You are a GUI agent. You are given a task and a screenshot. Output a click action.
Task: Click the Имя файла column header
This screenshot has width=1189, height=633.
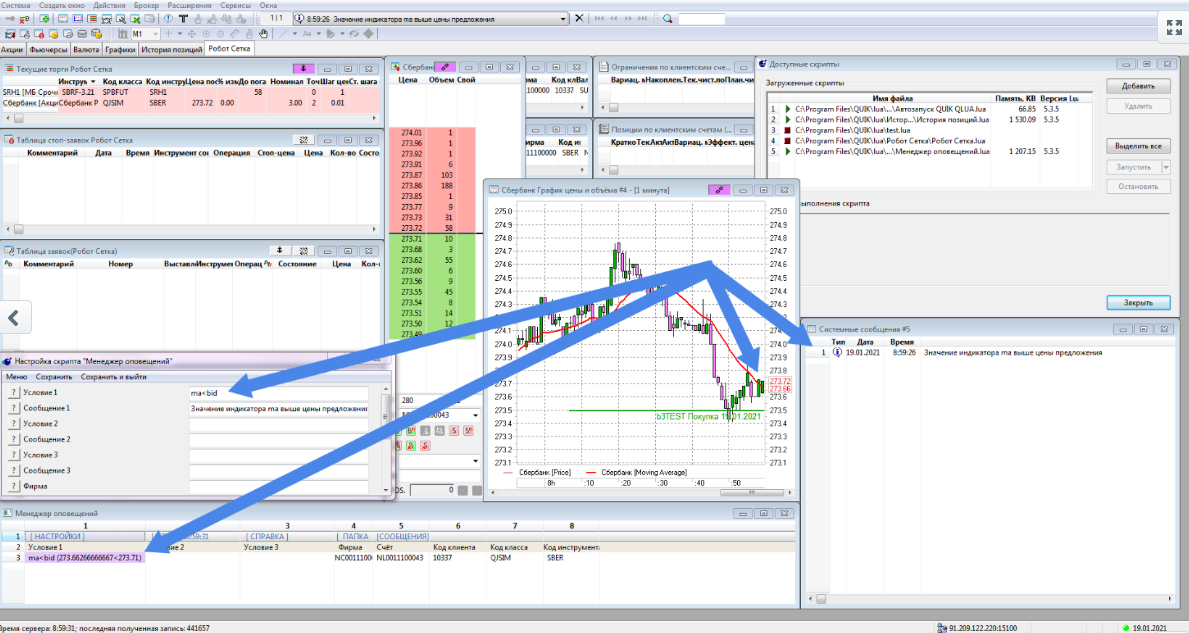point(892,98)
